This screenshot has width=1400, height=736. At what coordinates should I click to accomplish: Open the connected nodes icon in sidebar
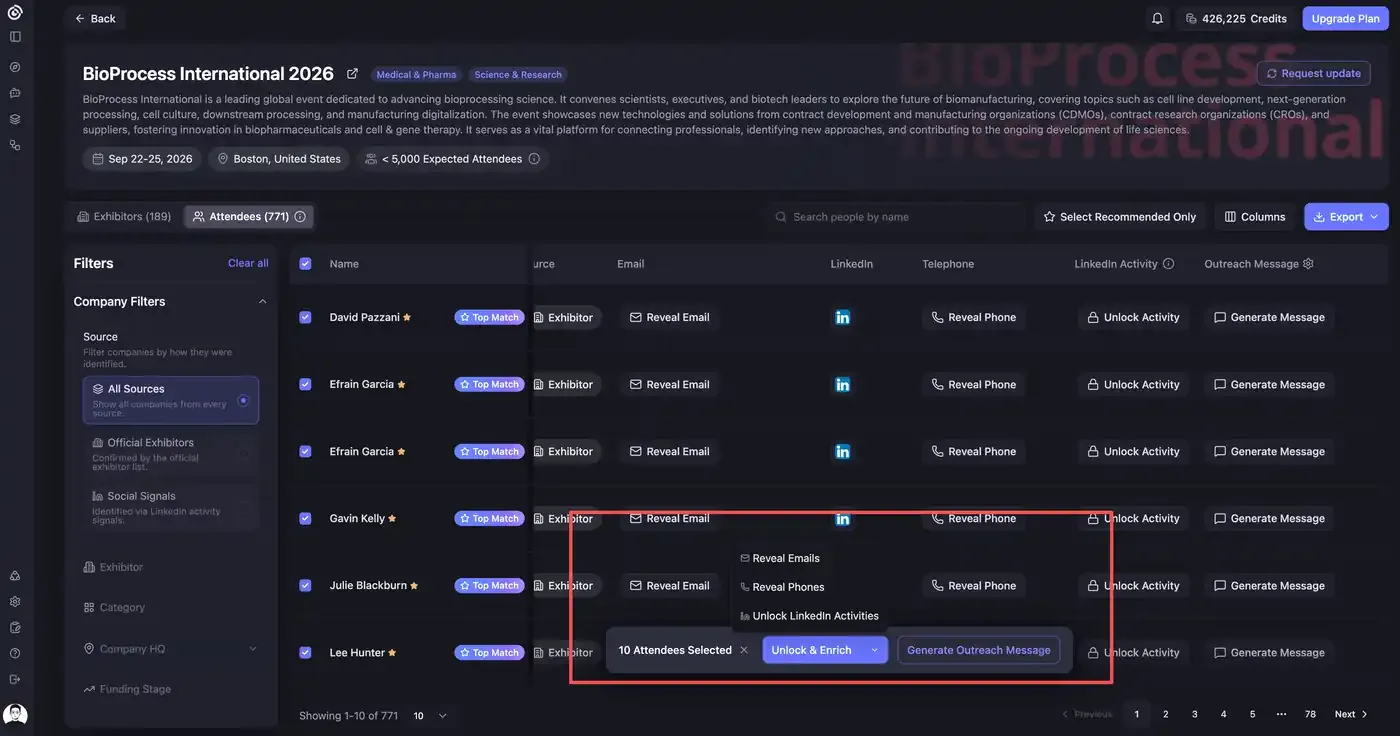tap(15, 145)
